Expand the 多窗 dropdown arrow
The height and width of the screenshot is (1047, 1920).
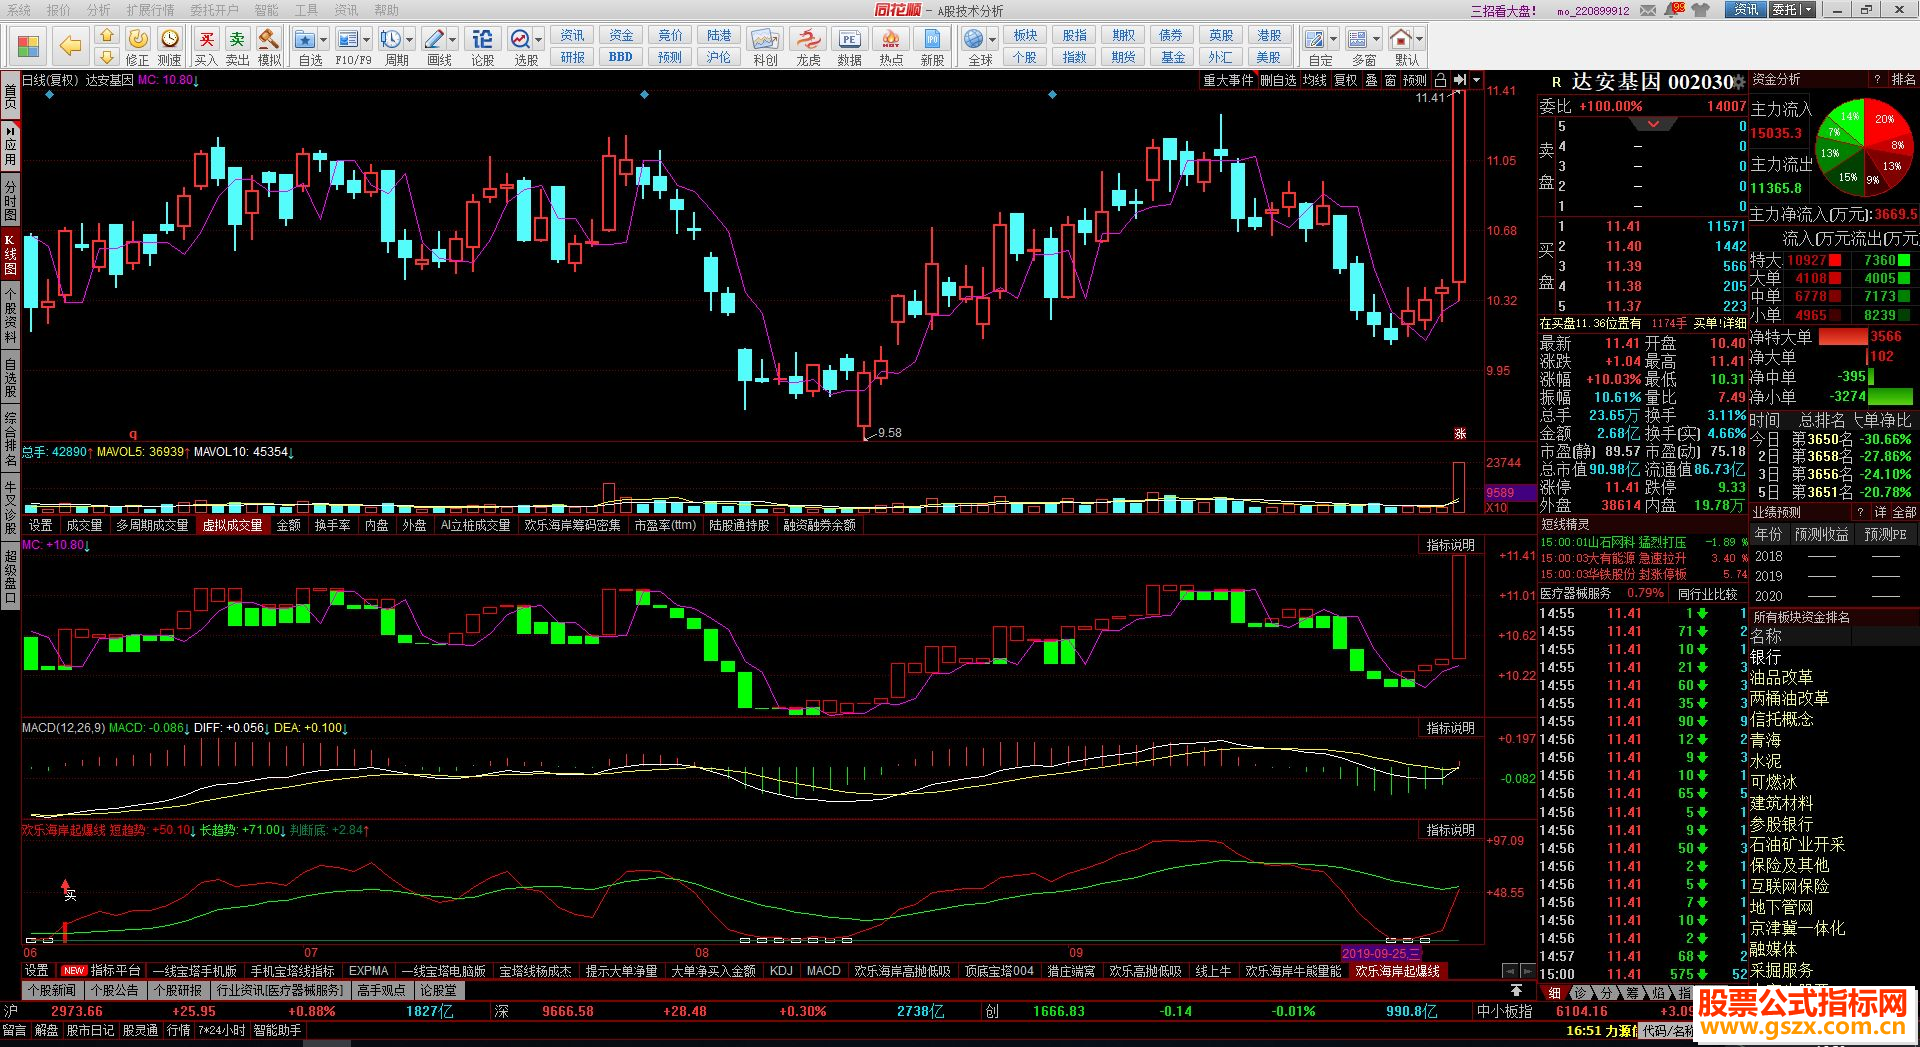[1376, 41]
